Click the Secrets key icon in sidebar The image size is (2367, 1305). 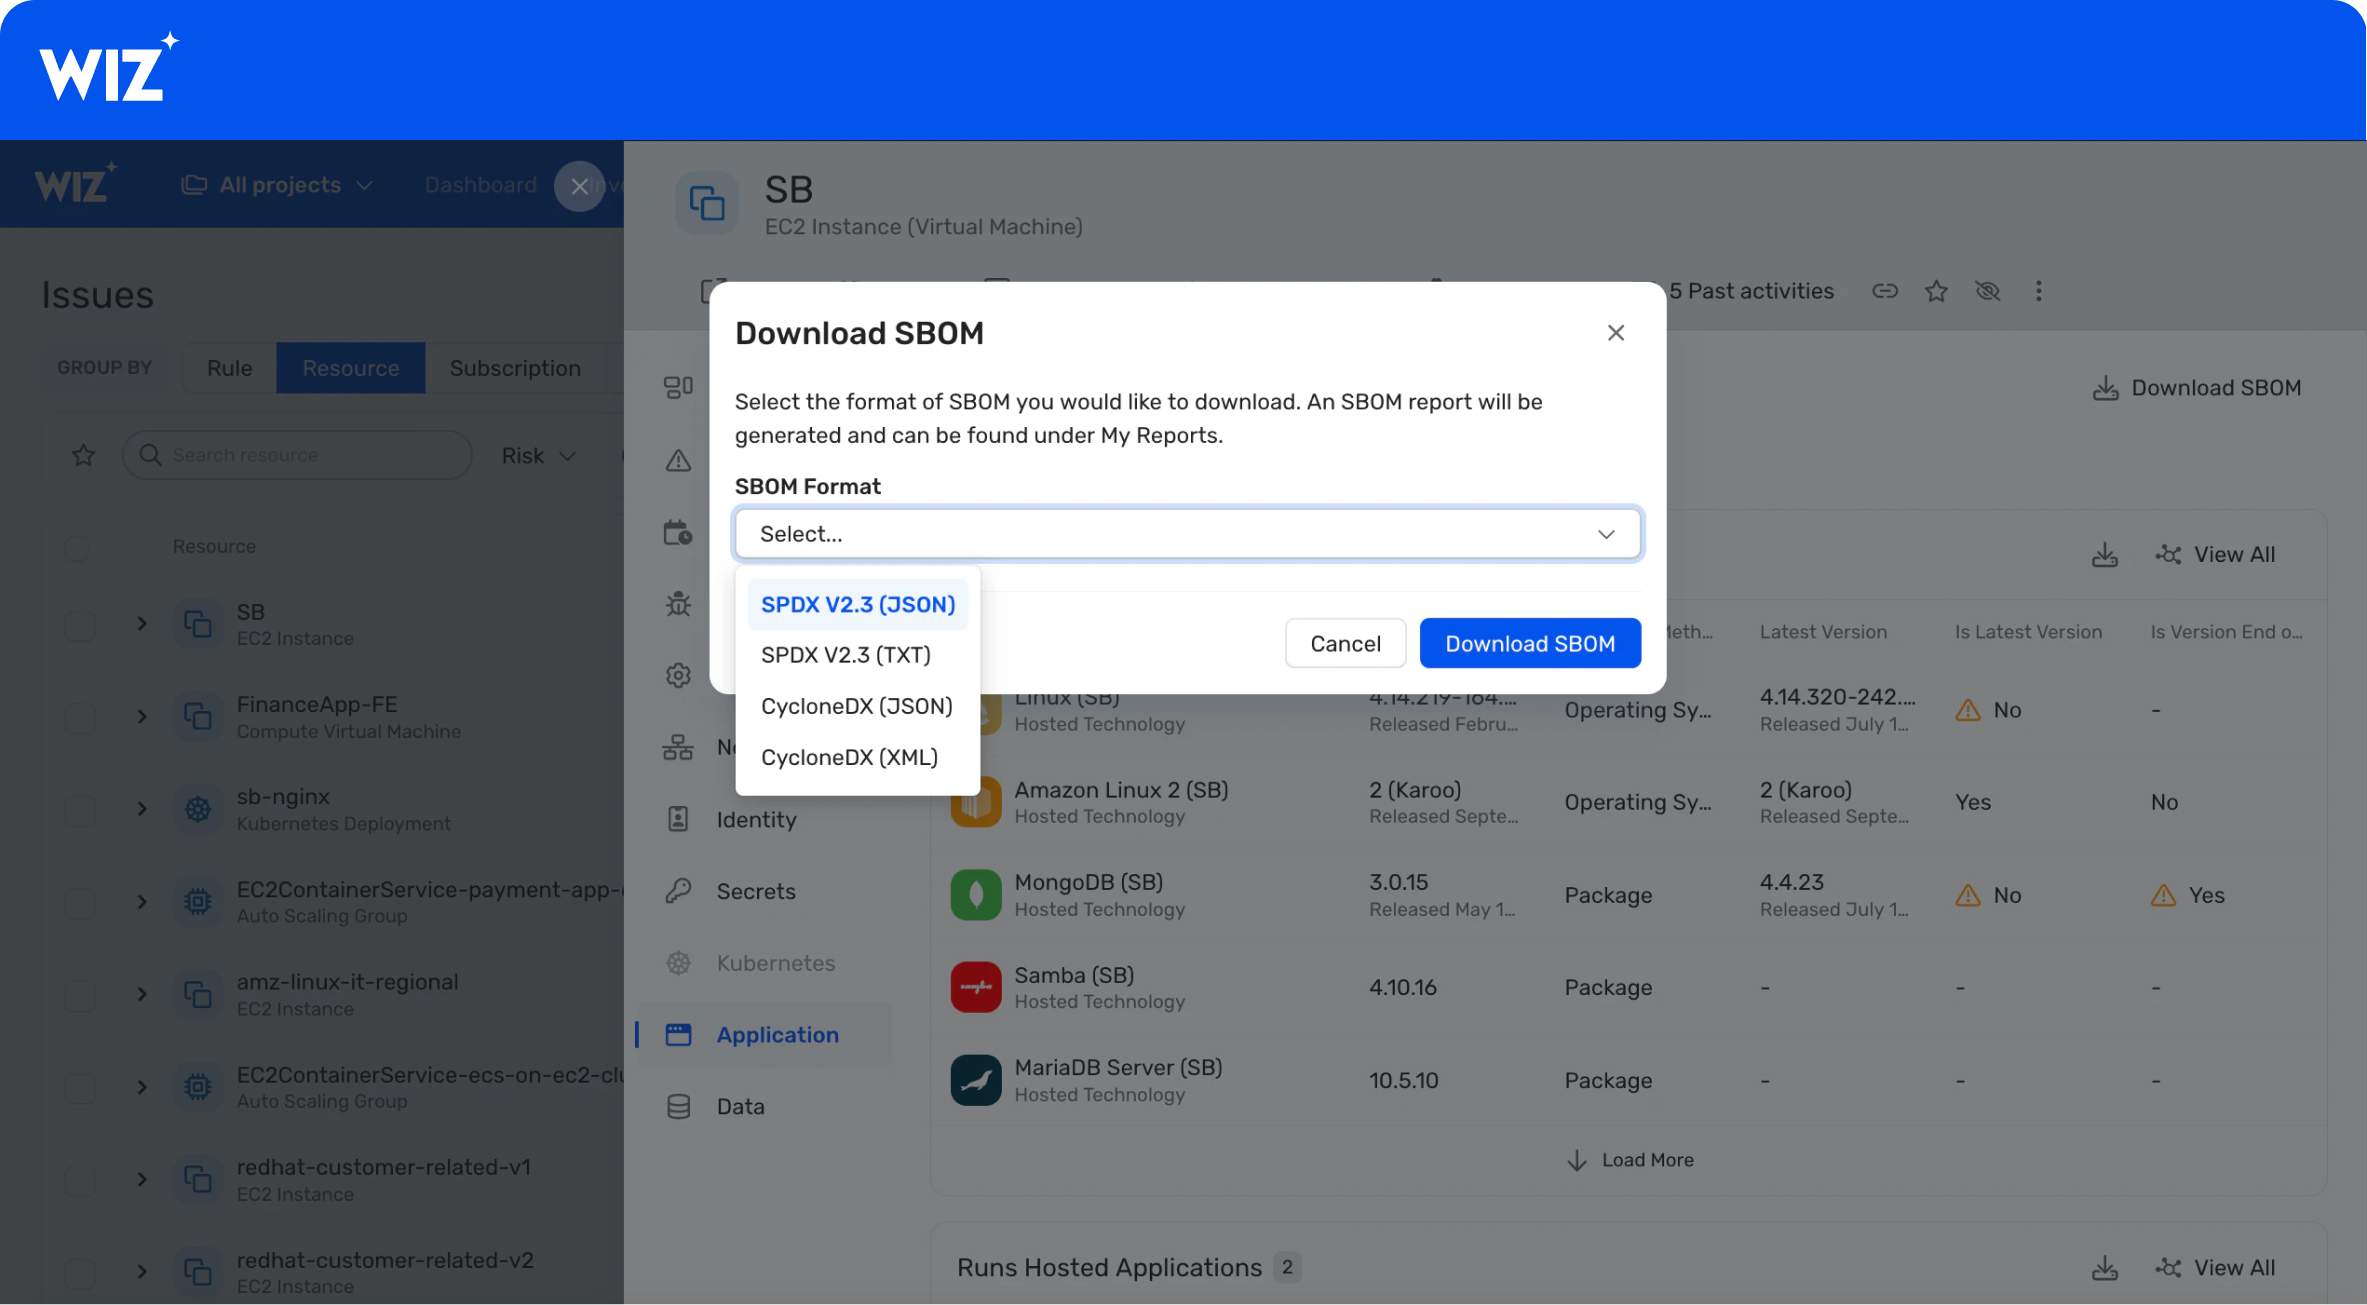(x=679, y=891)
